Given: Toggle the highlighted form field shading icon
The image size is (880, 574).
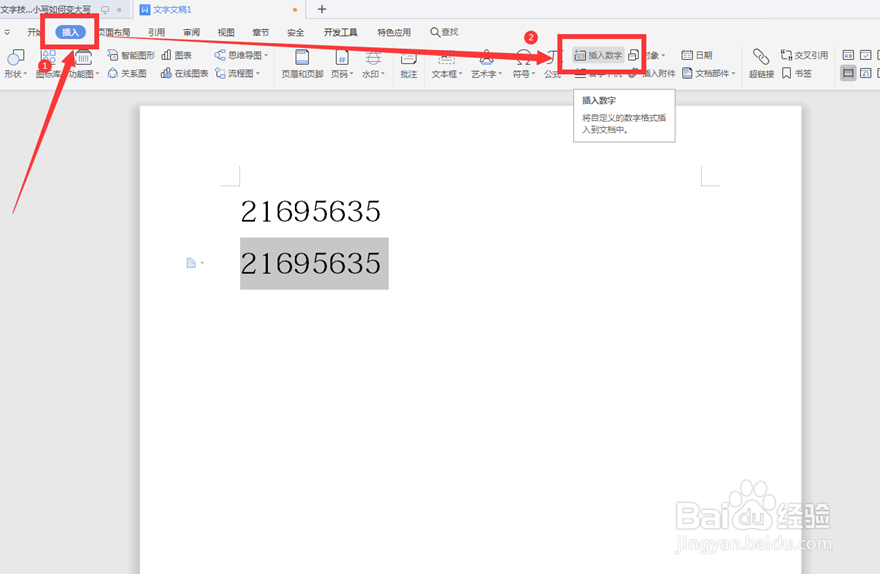Looking at the screenshot, I should (x=848, y=73).
